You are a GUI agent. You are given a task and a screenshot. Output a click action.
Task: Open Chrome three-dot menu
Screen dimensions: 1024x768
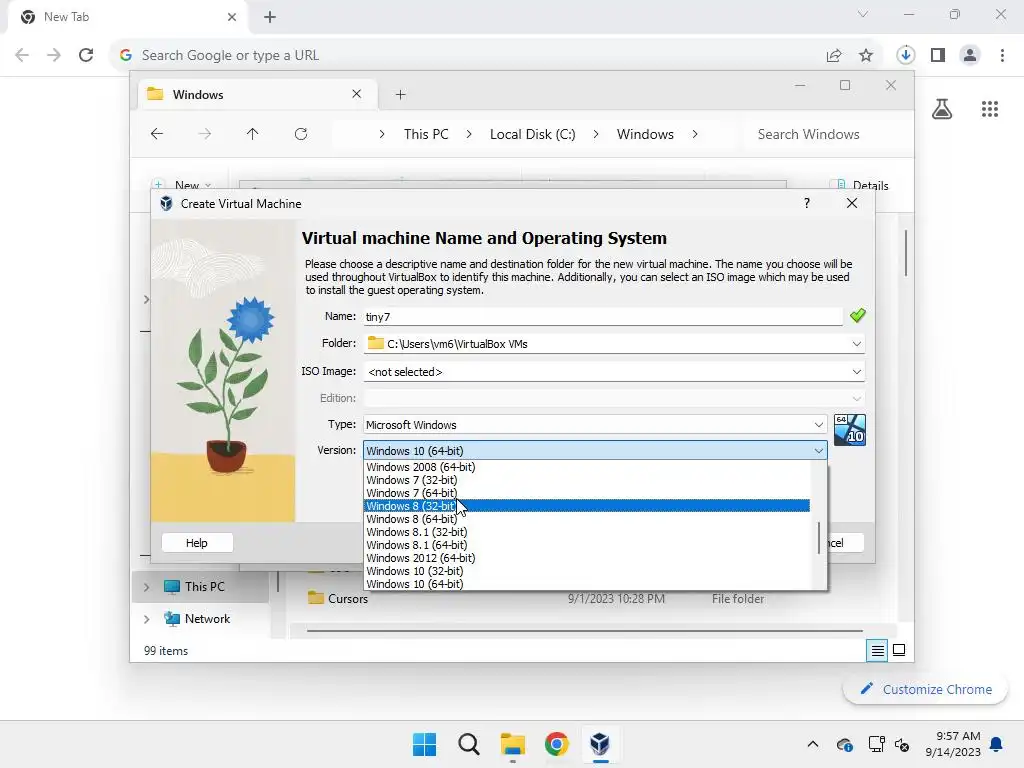coord(1002,56)
